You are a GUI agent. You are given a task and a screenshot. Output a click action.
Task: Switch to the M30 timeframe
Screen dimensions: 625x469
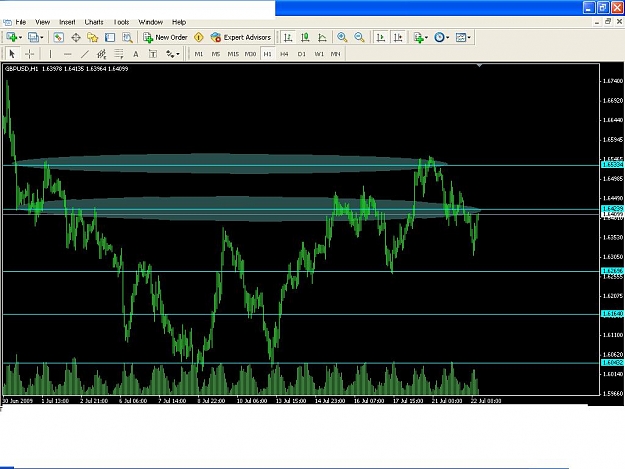click(x=250, y=54)
